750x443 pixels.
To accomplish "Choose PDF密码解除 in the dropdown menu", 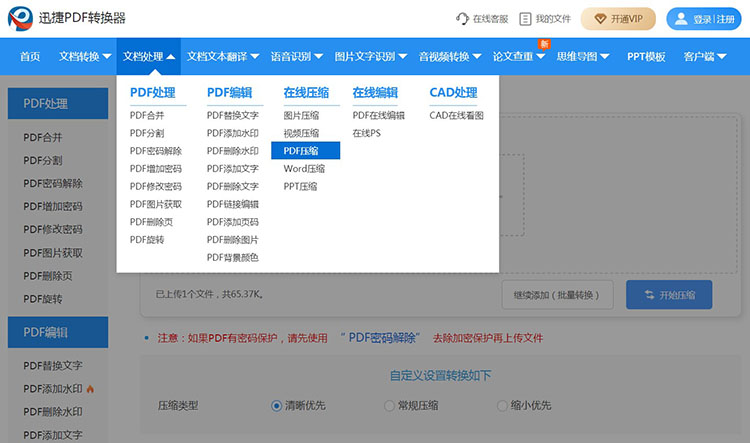I will coord(155,151).
